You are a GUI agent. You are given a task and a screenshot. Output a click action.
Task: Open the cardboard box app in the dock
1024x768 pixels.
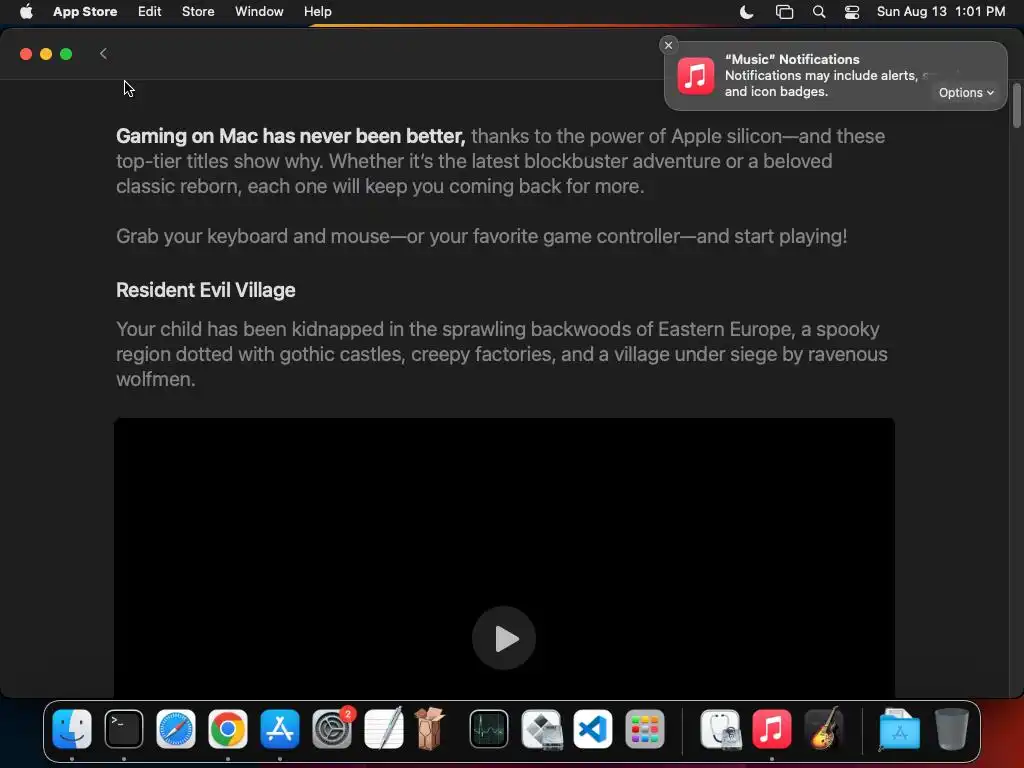pos(430,728)
